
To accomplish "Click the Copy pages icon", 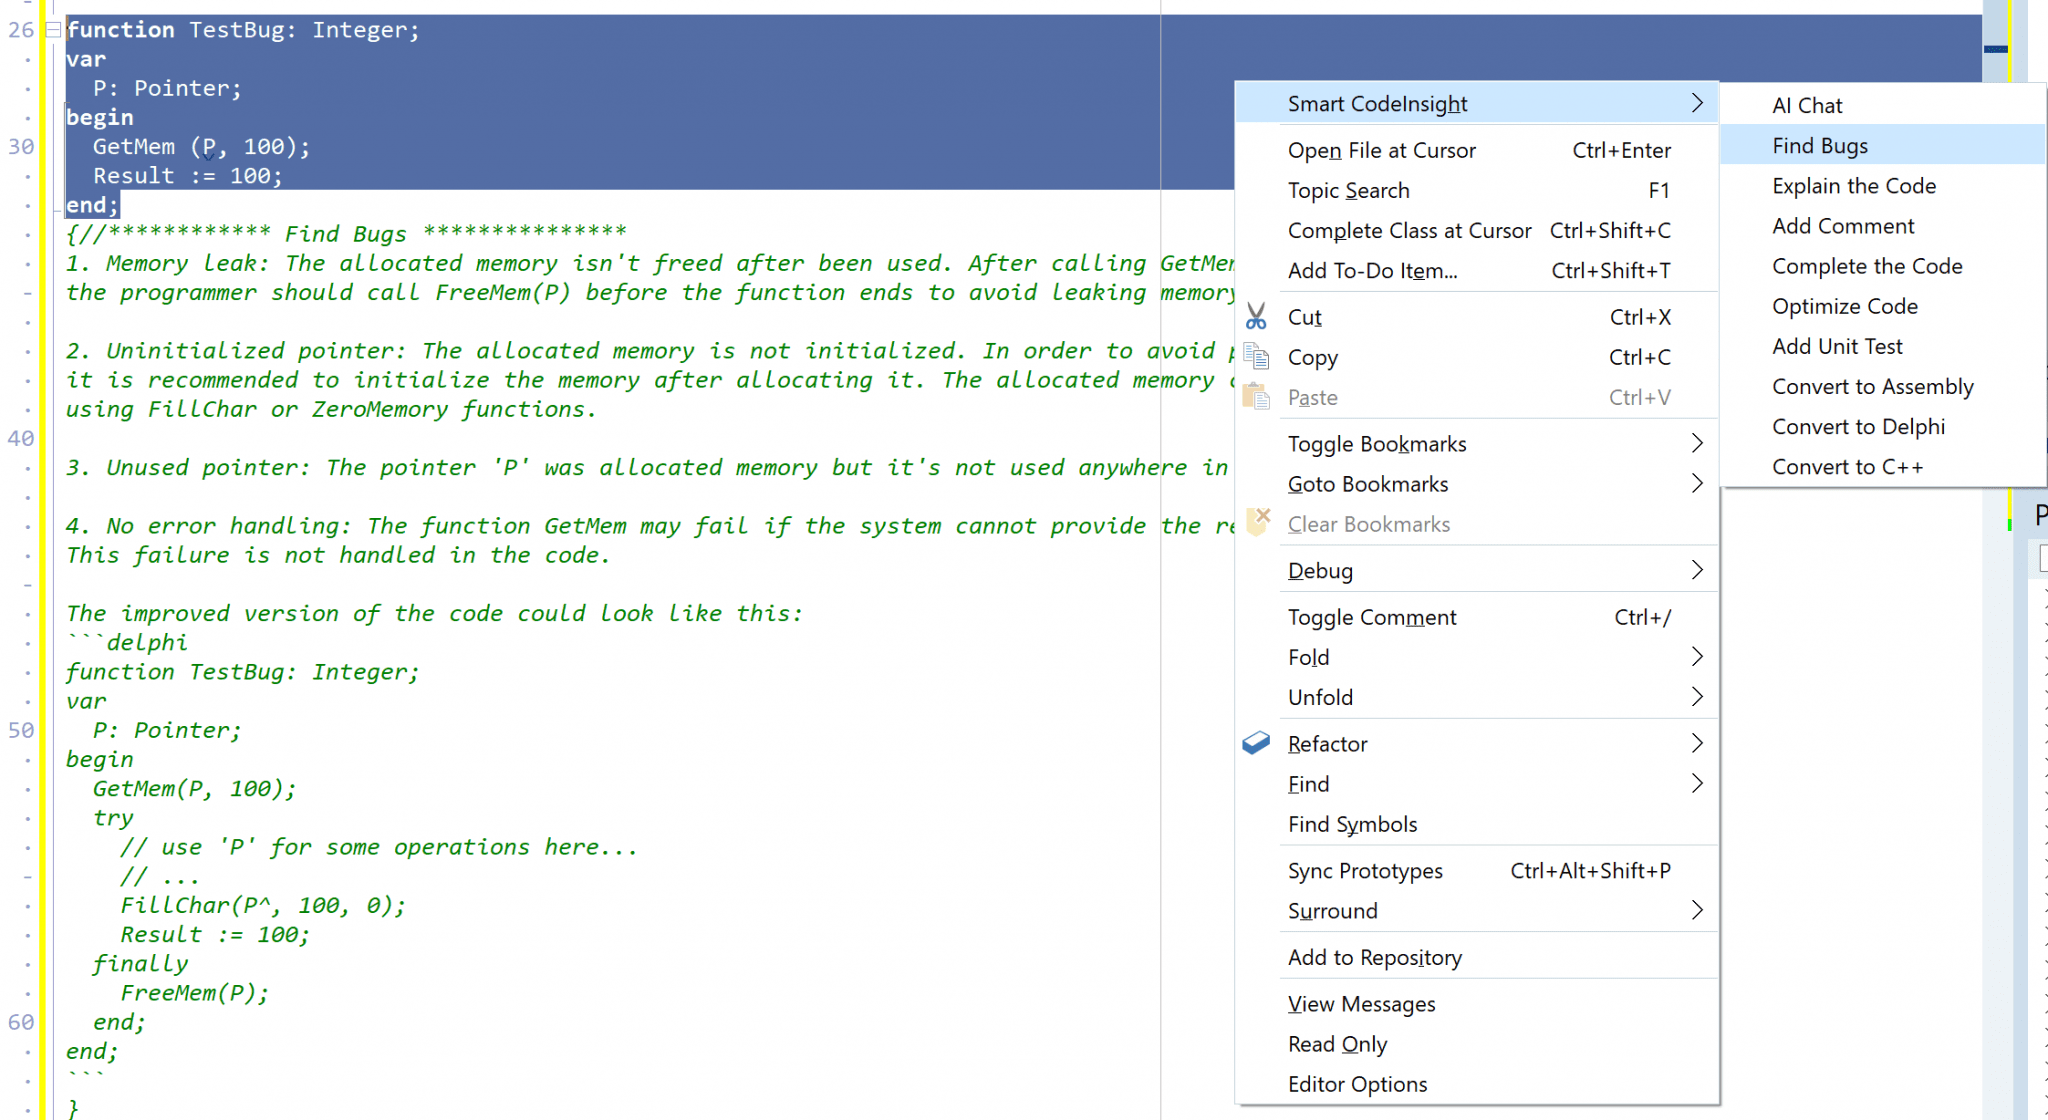I will [1256, 357].
